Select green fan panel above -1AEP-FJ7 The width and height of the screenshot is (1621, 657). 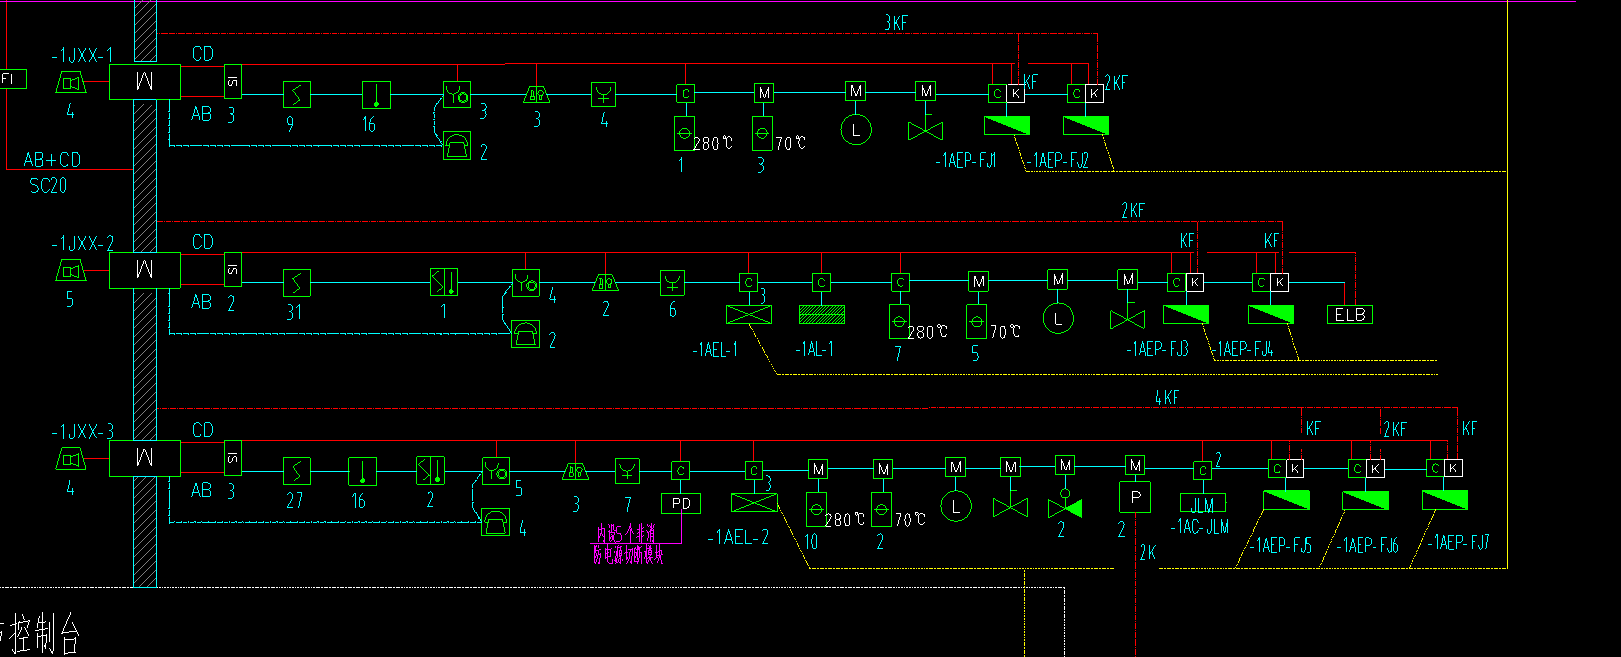pyautogui.click(x=1445, y=499)
